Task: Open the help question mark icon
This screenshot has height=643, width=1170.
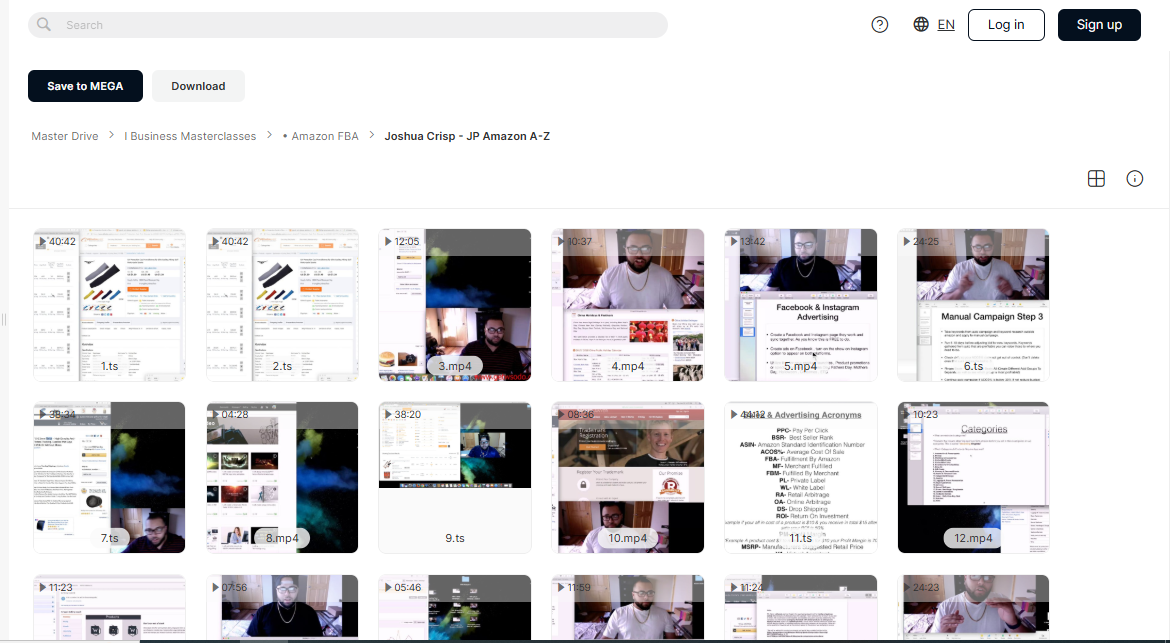Action: tap(880, 25)
